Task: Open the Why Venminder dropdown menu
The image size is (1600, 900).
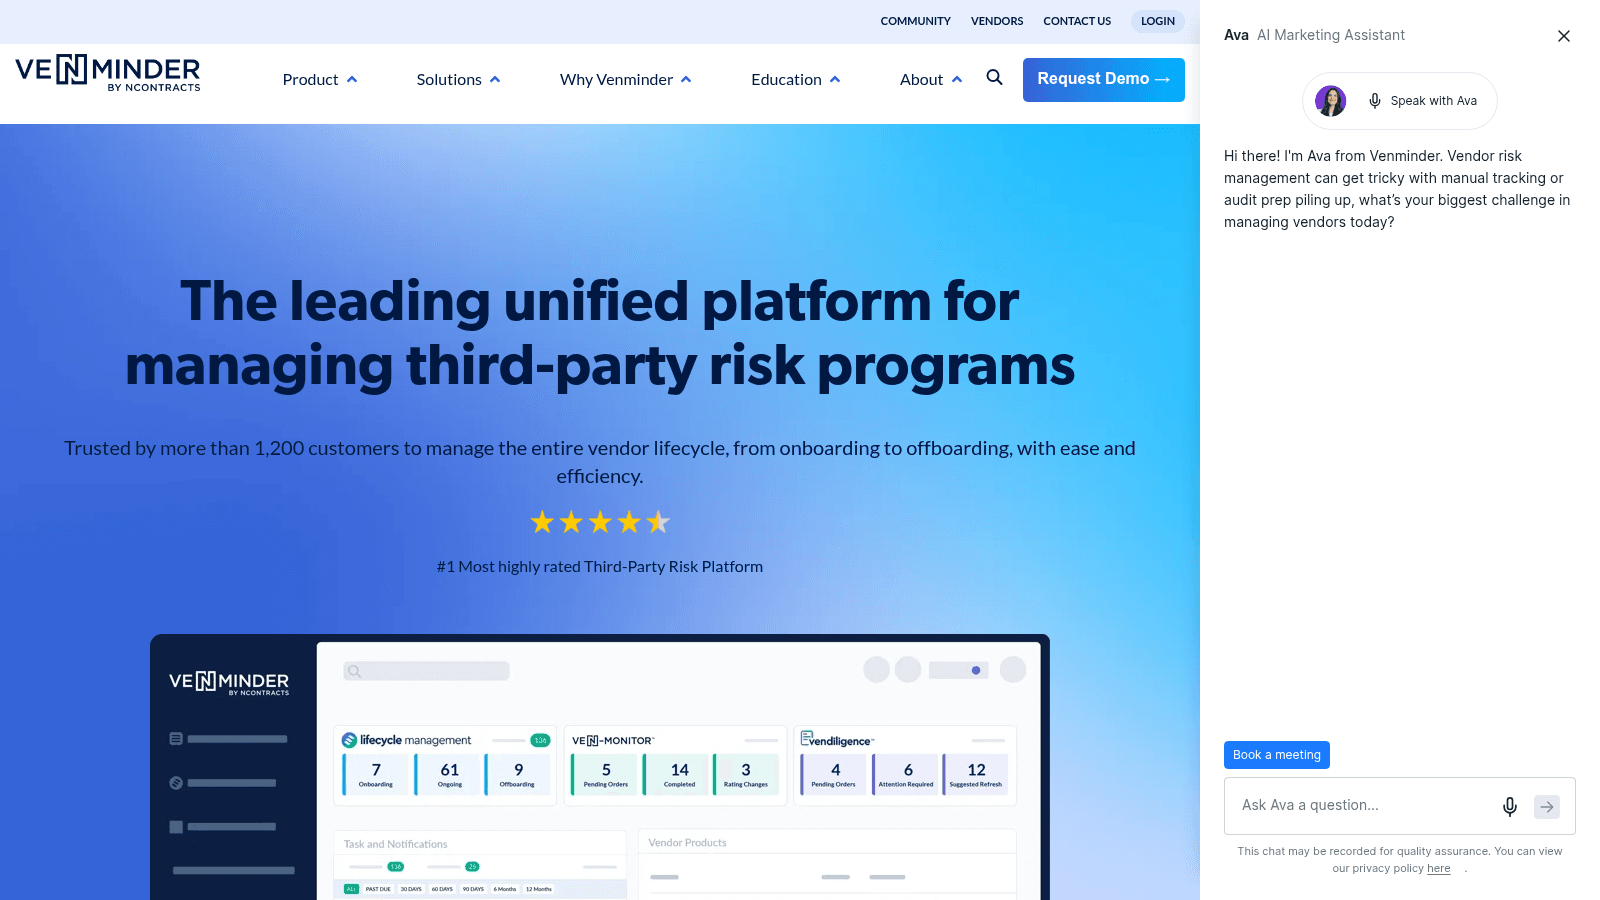Action: [x=626, y=80]
